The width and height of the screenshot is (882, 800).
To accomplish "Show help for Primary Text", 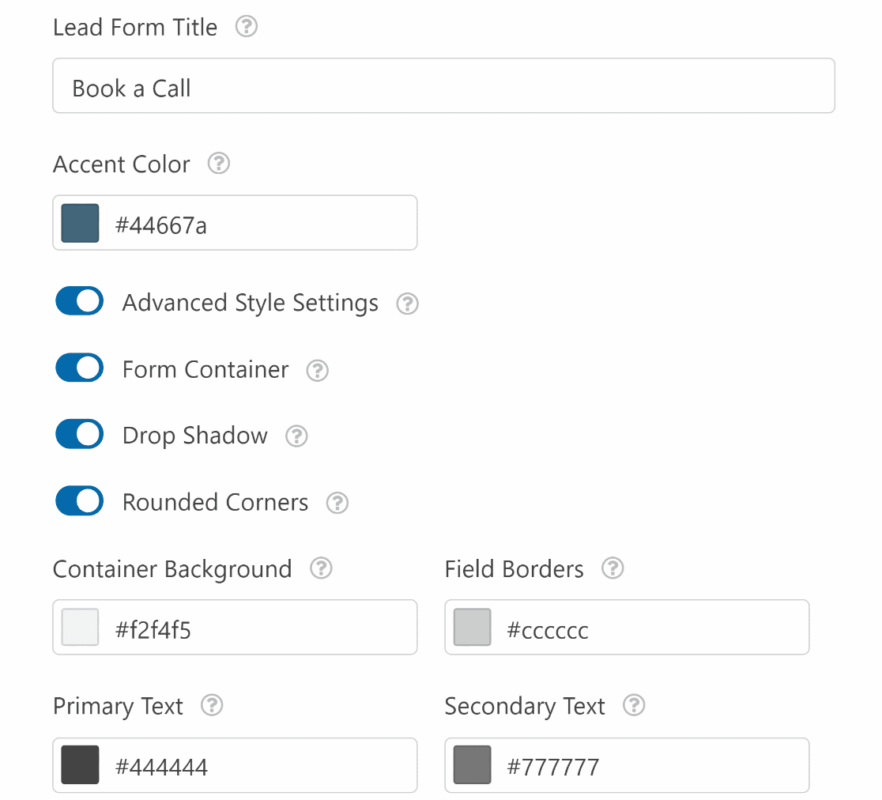I will pos(211,706).
